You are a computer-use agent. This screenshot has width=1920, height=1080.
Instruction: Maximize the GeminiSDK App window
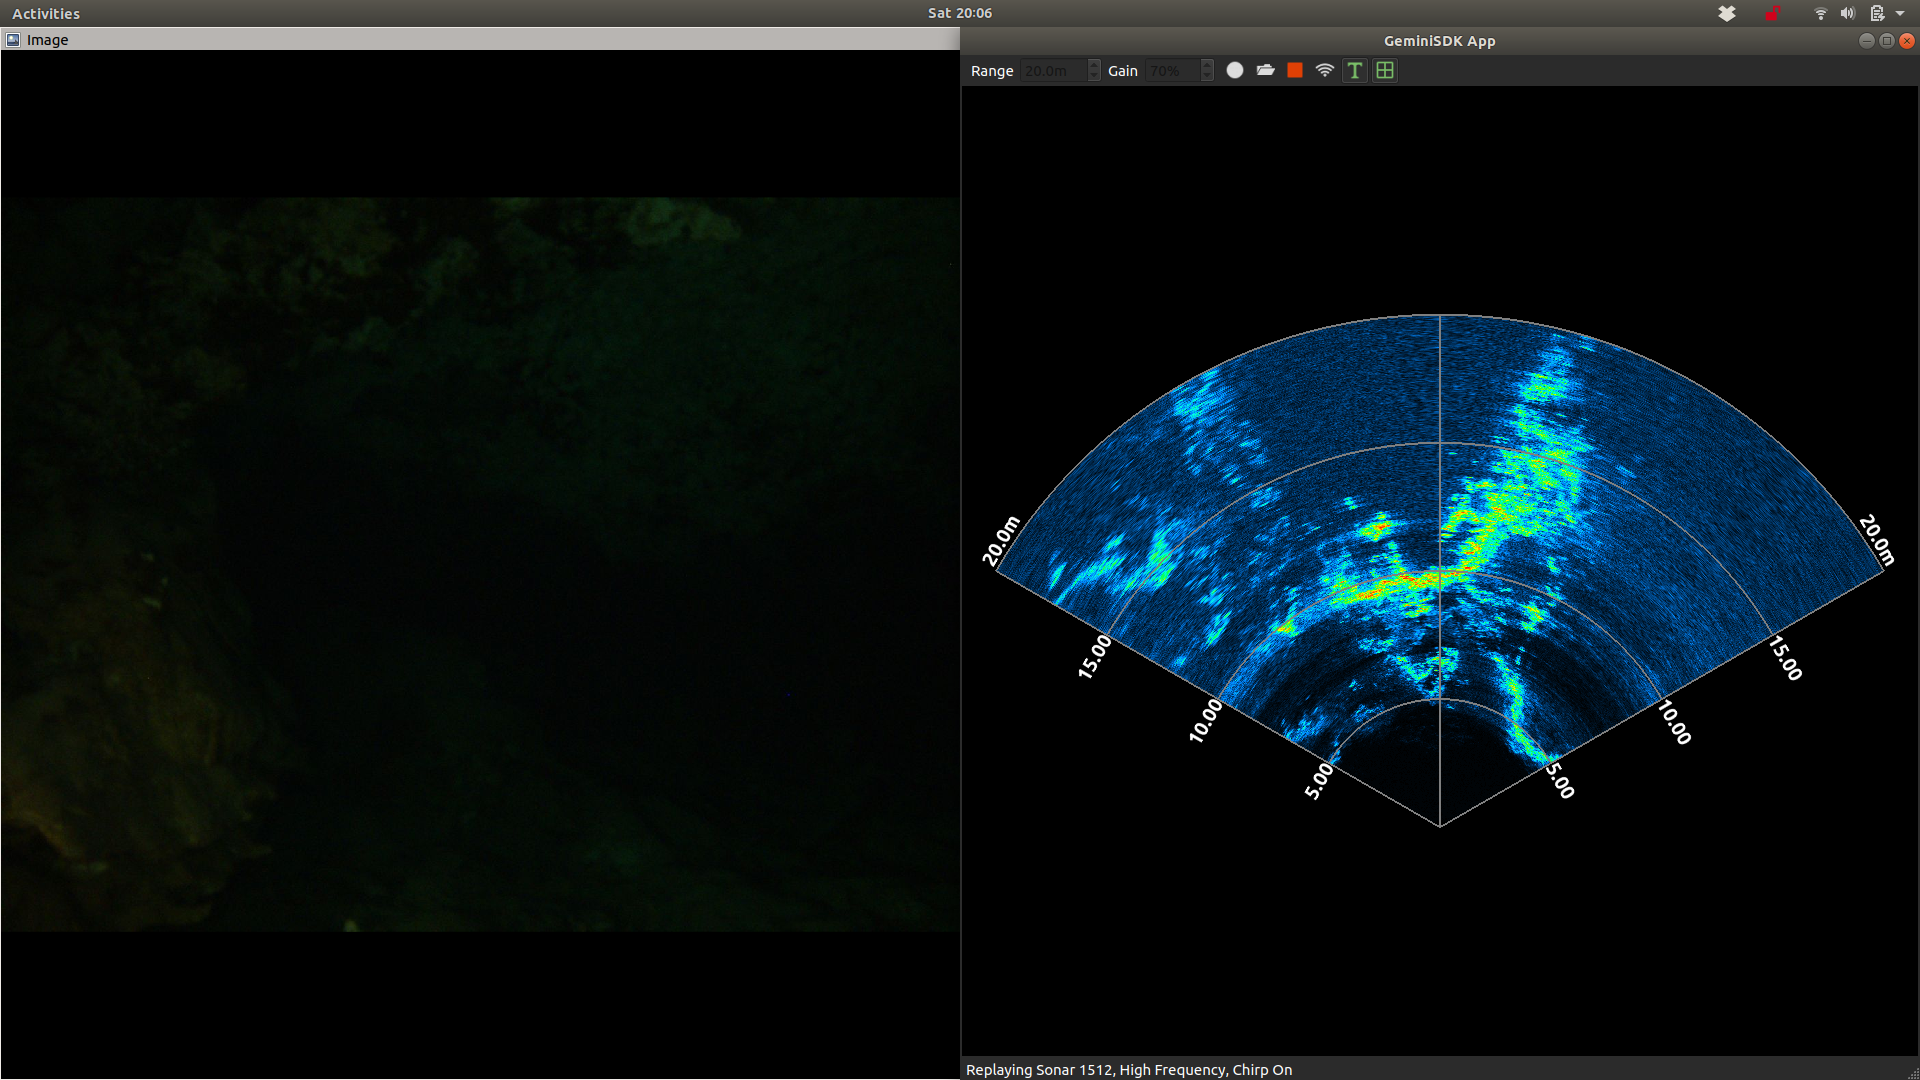coord(1887,41)
